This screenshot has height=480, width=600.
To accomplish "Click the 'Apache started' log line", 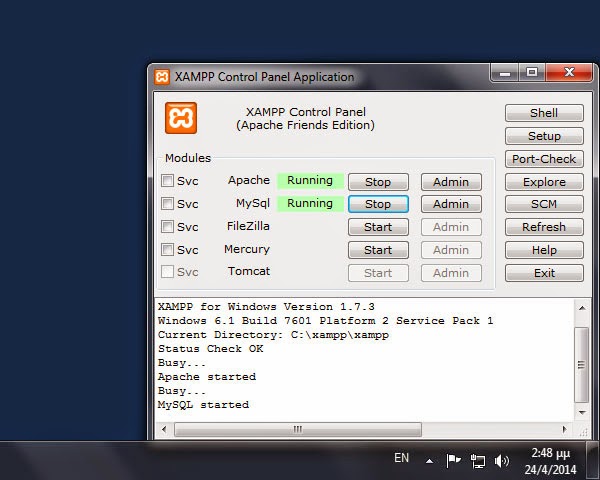I will (x=207, y=377).
